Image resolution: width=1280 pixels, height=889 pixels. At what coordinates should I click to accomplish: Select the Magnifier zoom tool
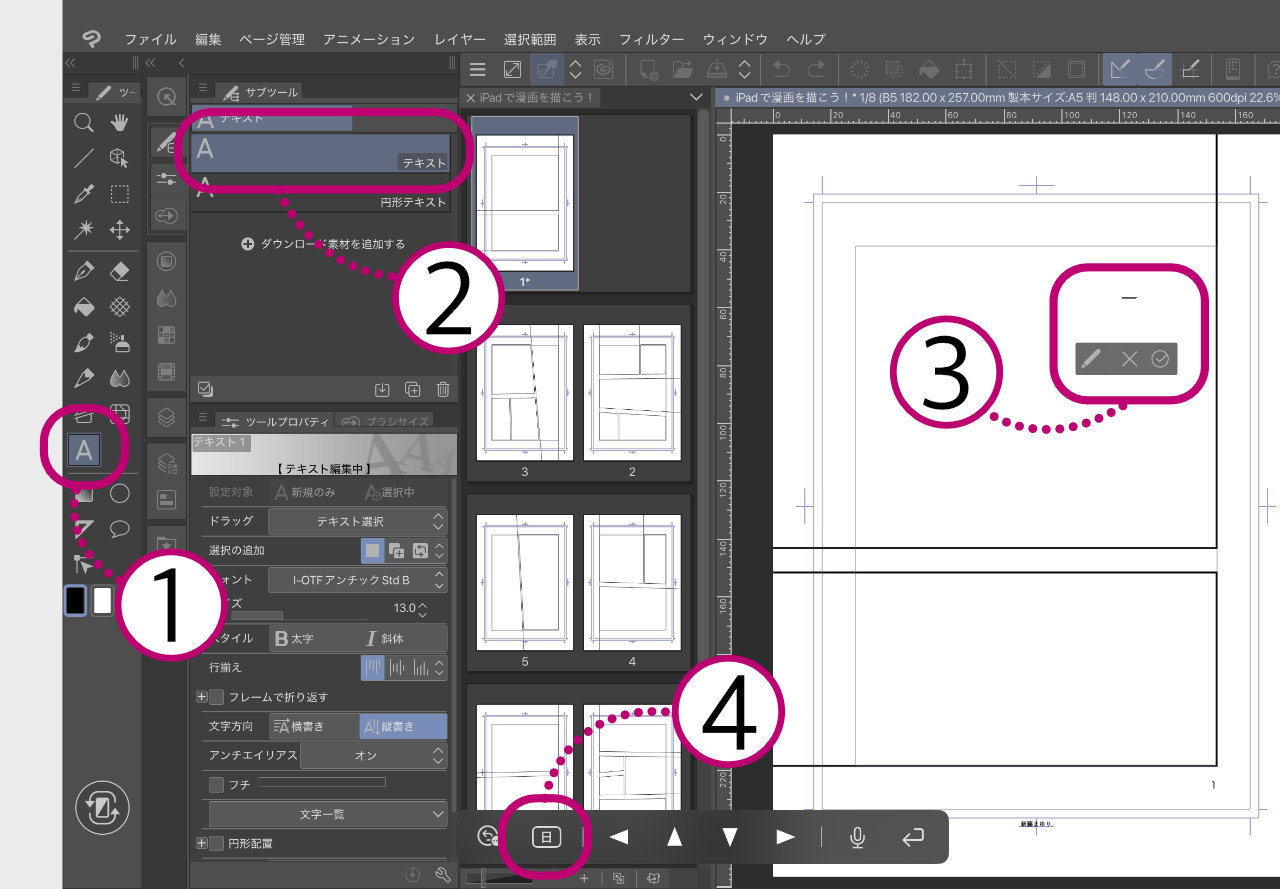point(84,123)
